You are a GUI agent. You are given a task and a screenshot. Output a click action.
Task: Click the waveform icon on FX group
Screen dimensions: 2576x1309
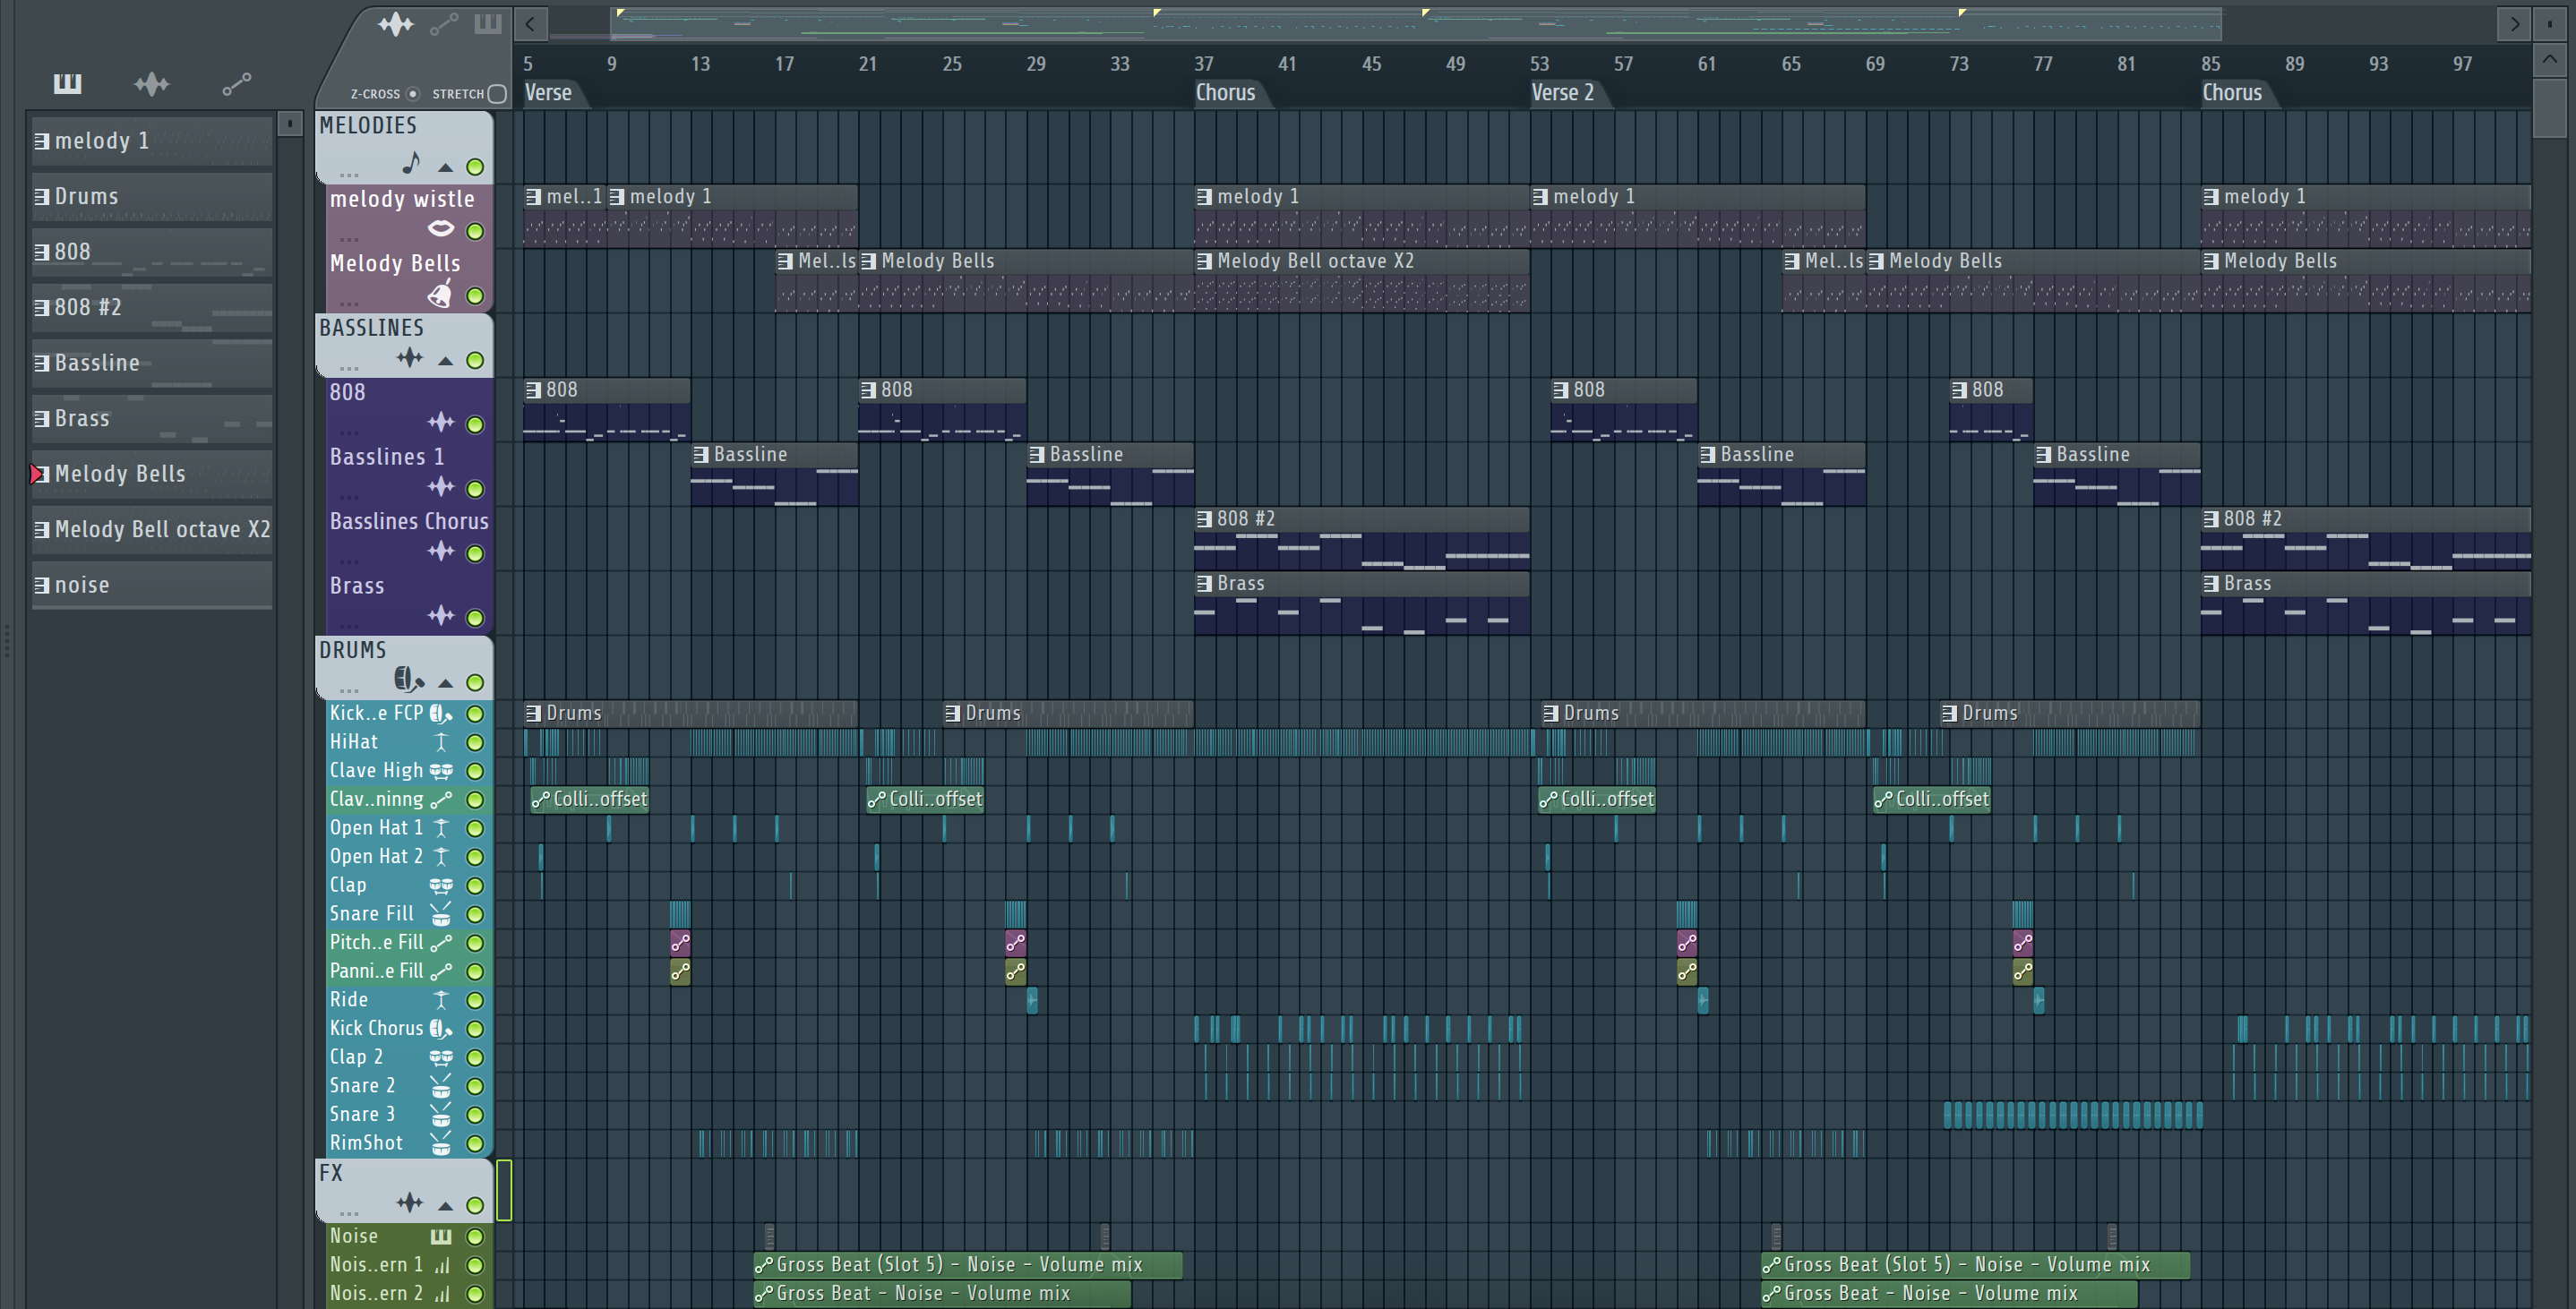410,1203
